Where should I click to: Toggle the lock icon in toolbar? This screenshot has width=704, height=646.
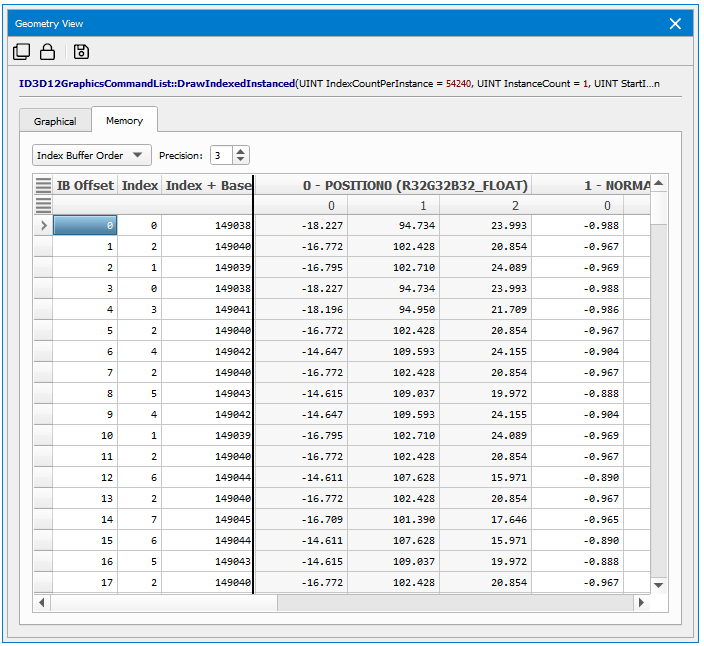pos(47,52)
